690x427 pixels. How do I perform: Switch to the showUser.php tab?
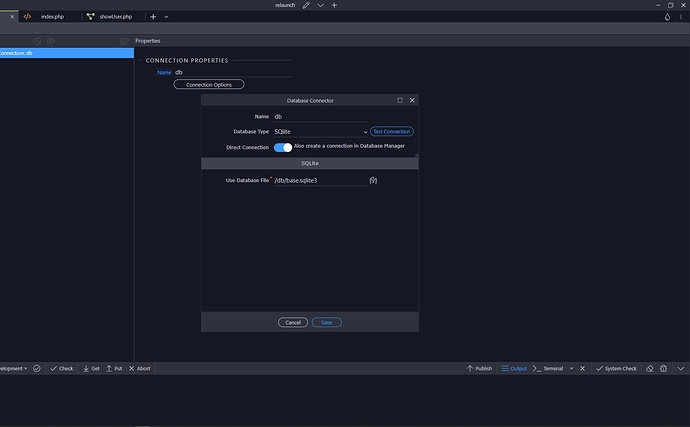[x=115, y=17]
